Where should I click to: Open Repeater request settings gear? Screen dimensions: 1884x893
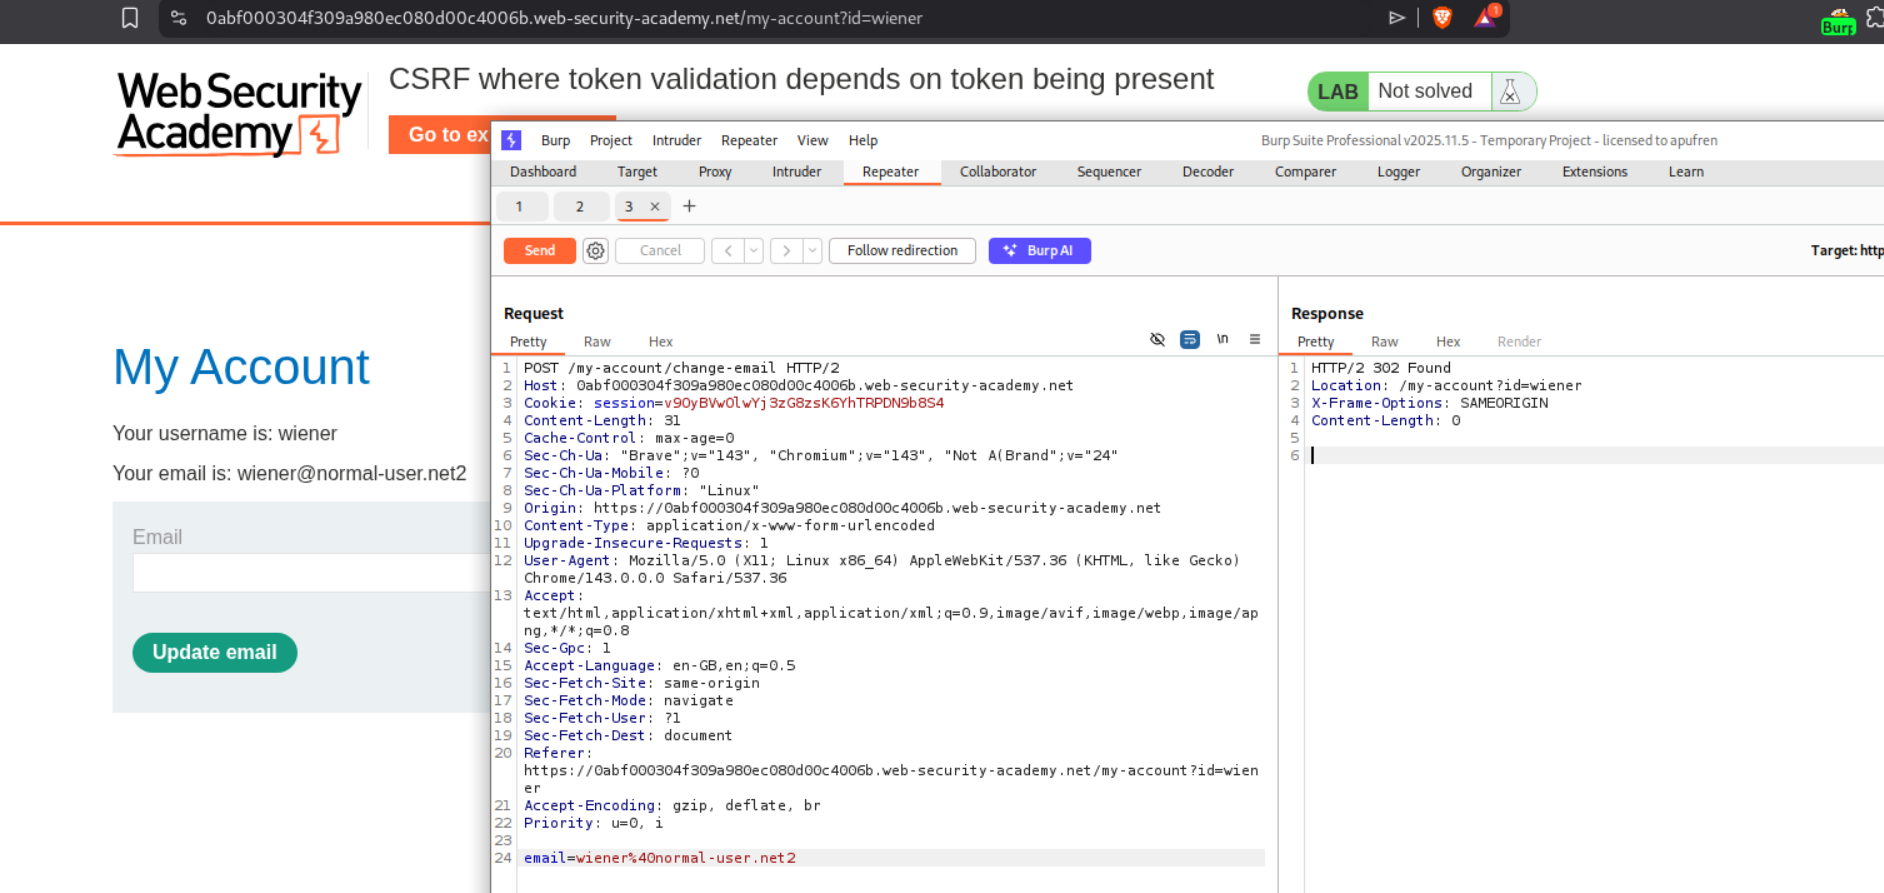click(x=595, y=251)
